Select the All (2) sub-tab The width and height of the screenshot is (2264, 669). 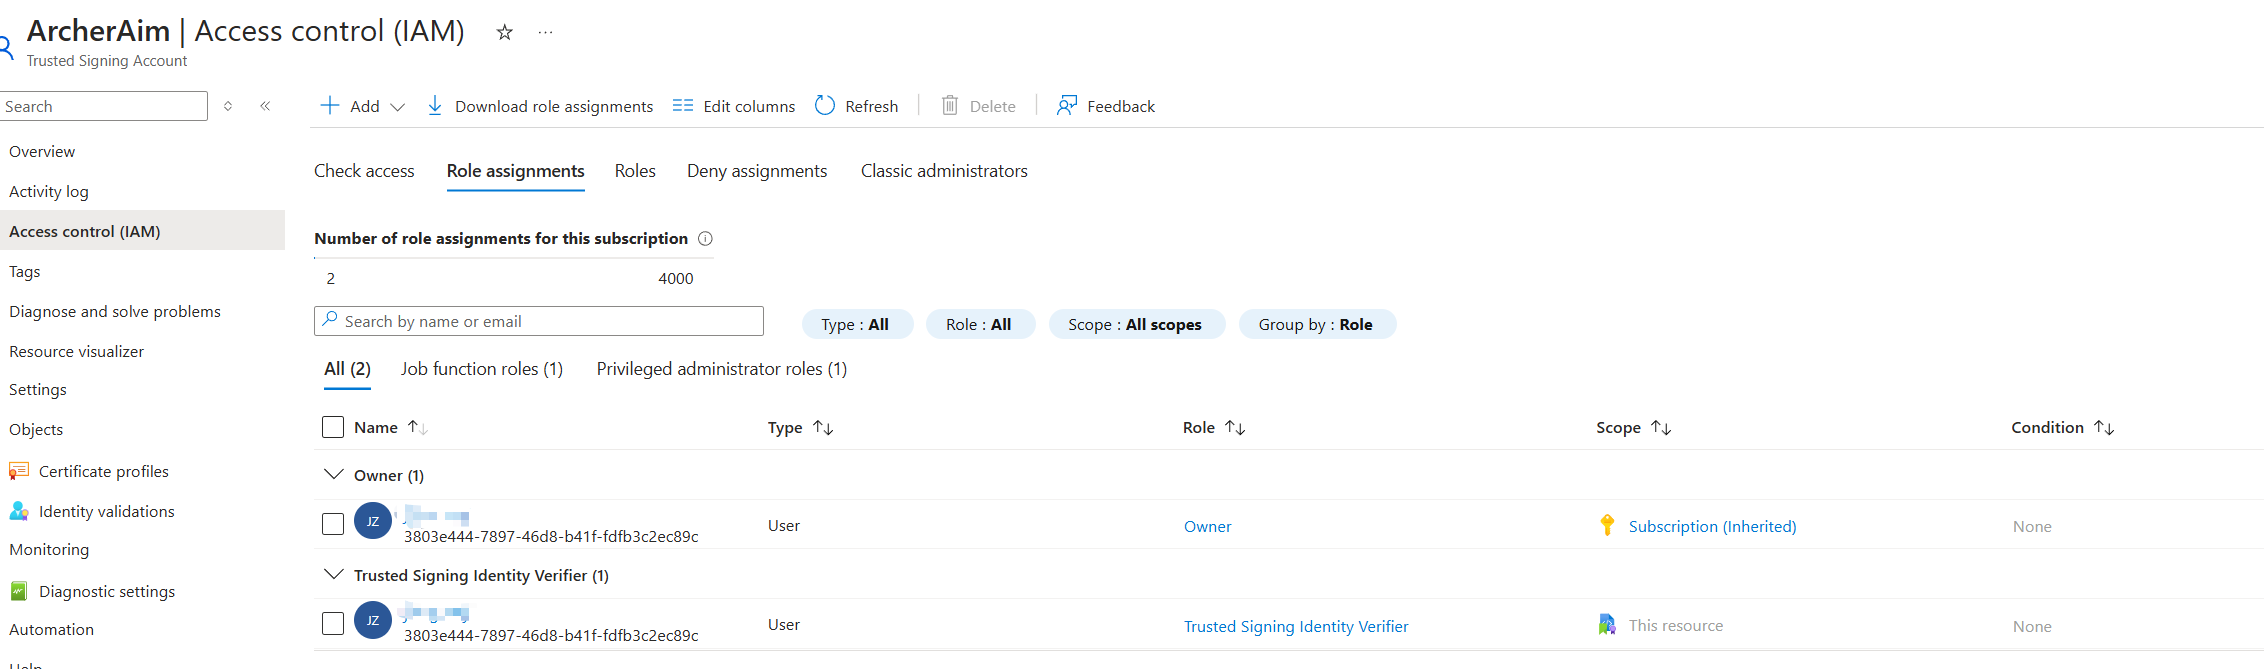pyautogui.click(x=347, y=369)
